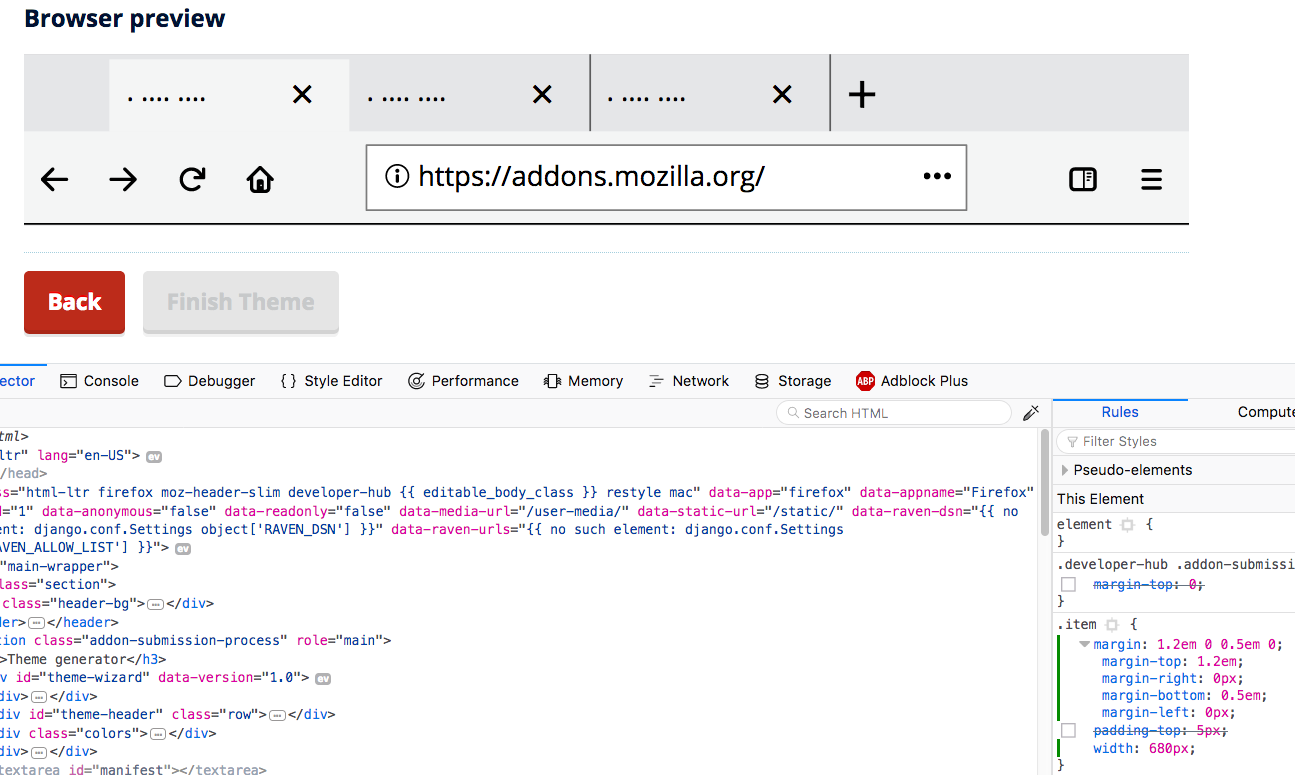Screen dimensions: 1295x775
Task: Click the back arrow in the preview toolbar
Action: coord(55,180)
